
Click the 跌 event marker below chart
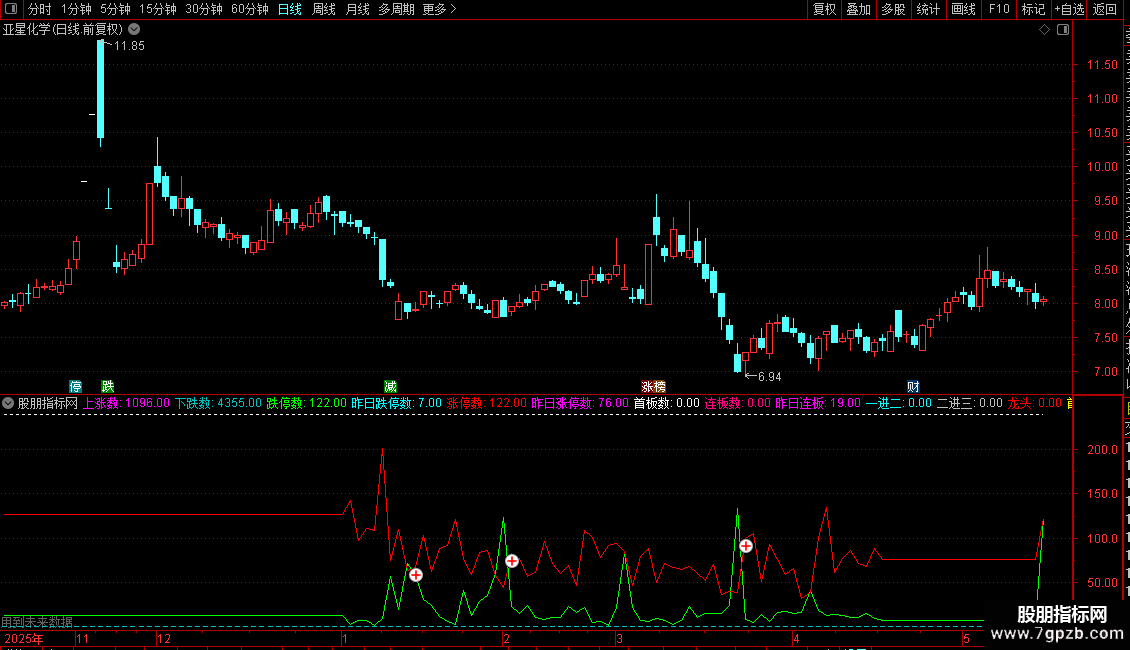tap(108, 387)
